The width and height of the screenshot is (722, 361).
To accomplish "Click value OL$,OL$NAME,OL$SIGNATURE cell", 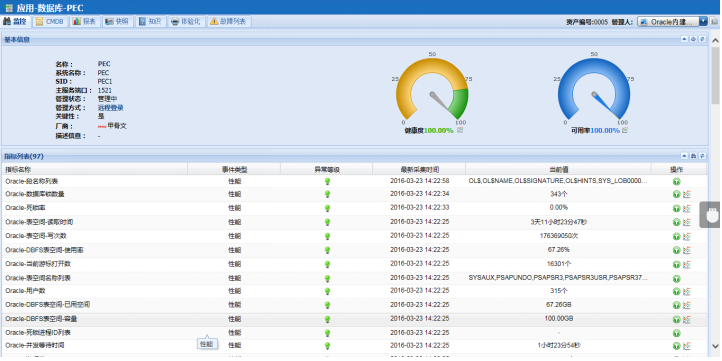I will 558,181.
